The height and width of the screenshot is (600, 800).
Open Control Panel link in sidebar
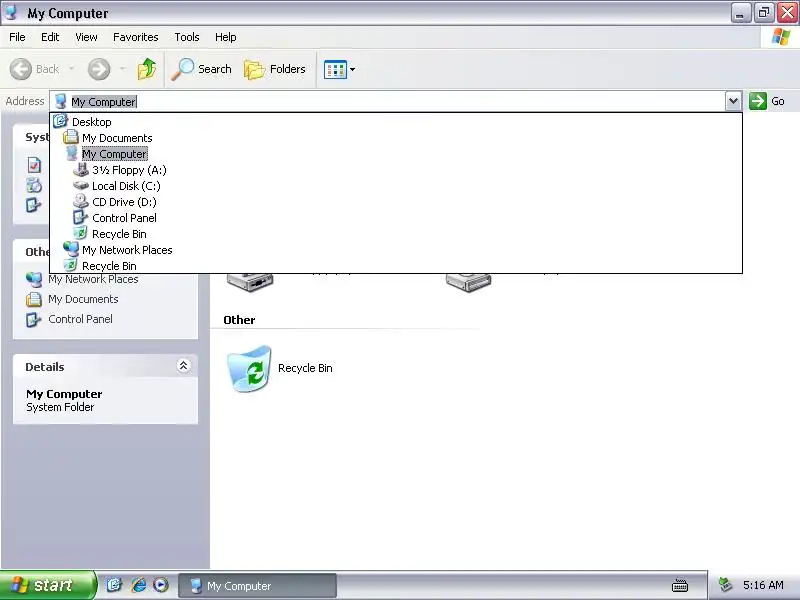80,319
